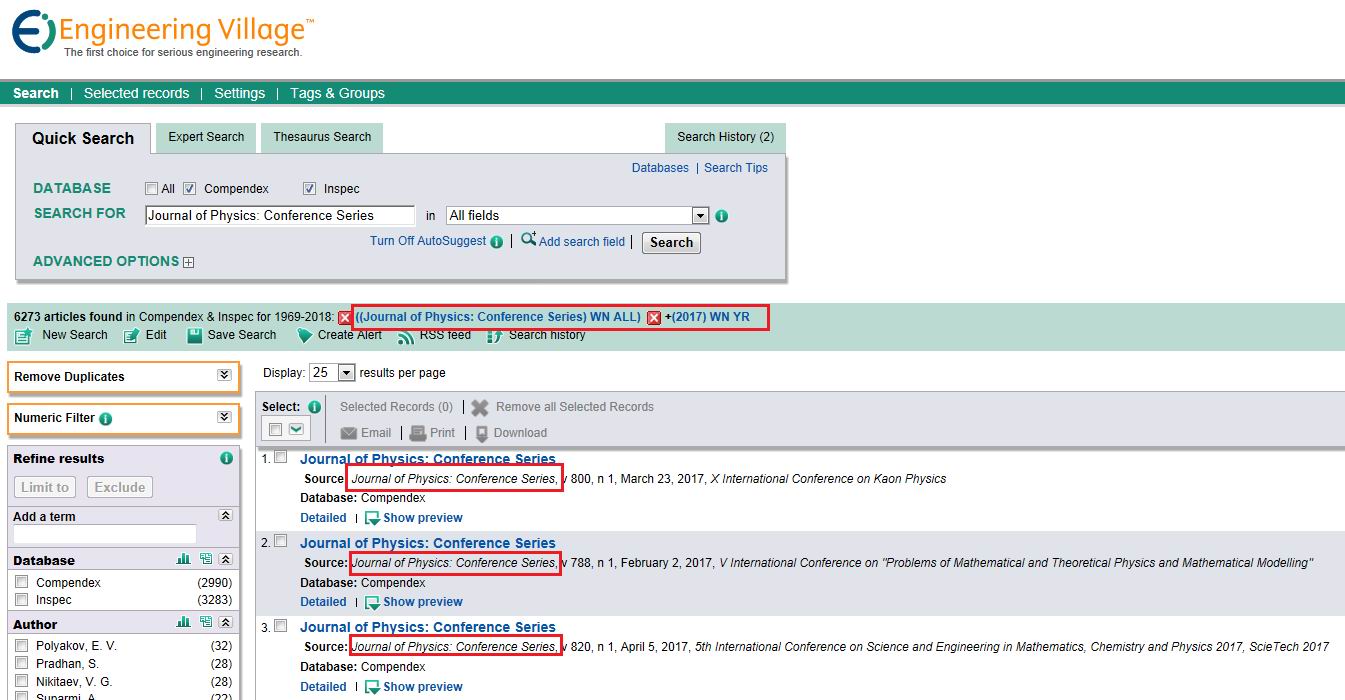Click the Email envelope icon
Viewport: 1345px width, 700px height.
tap(349, 433)
